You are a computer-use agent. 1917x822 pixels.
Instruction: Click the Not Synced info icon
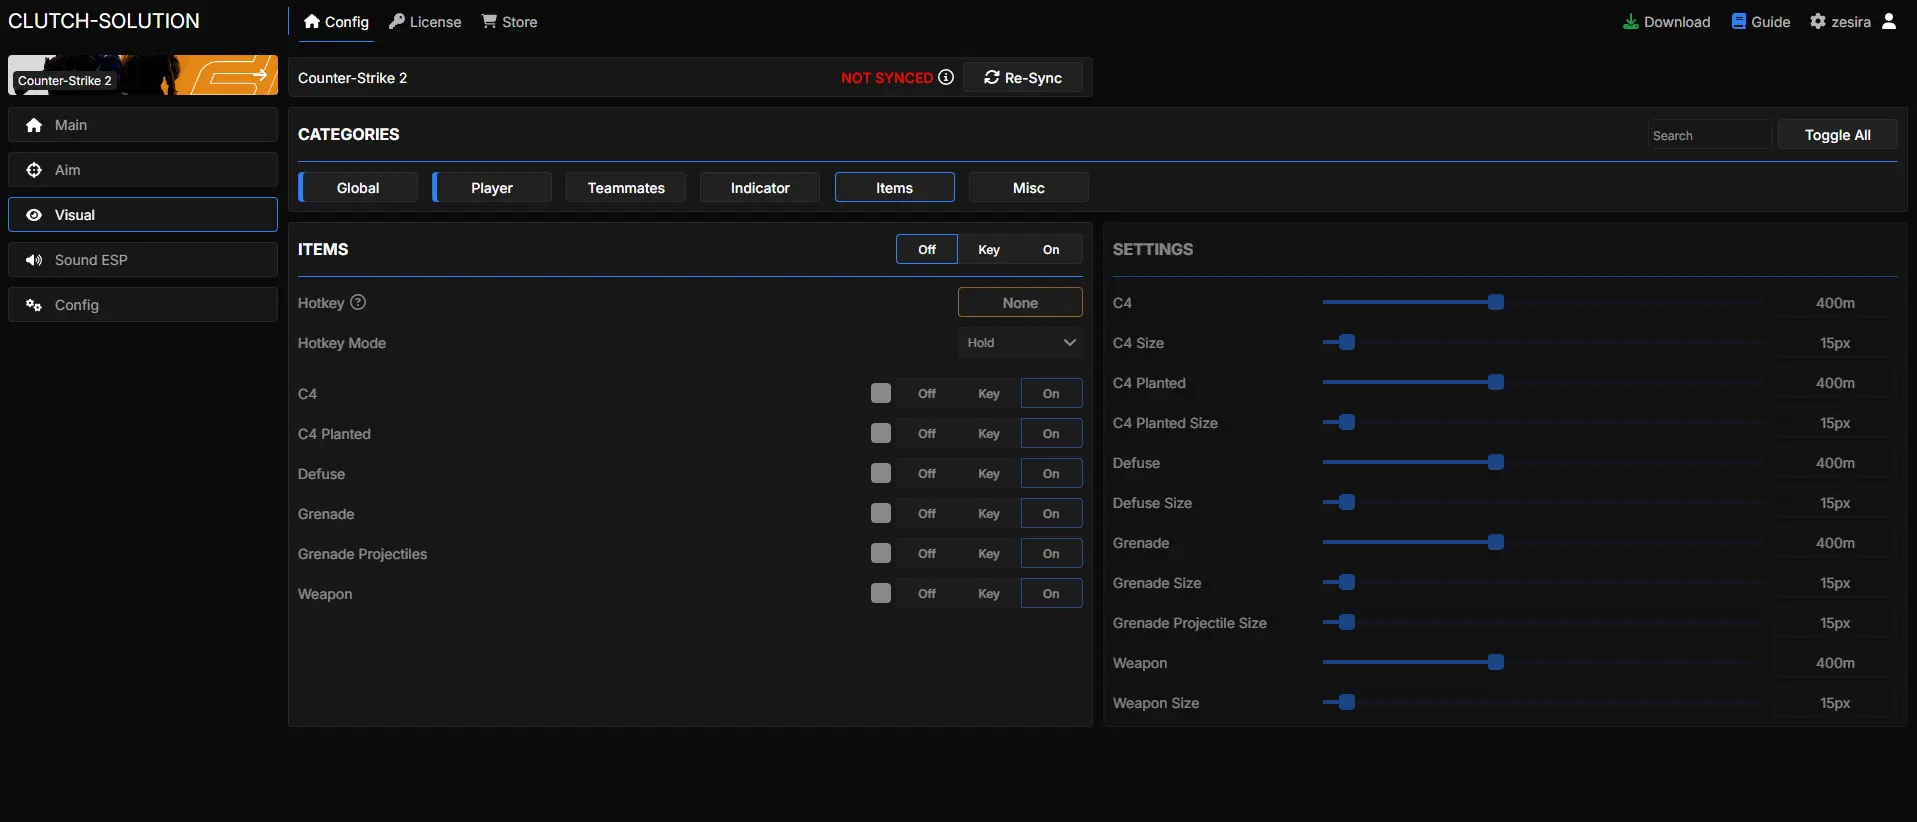point(946,77)
